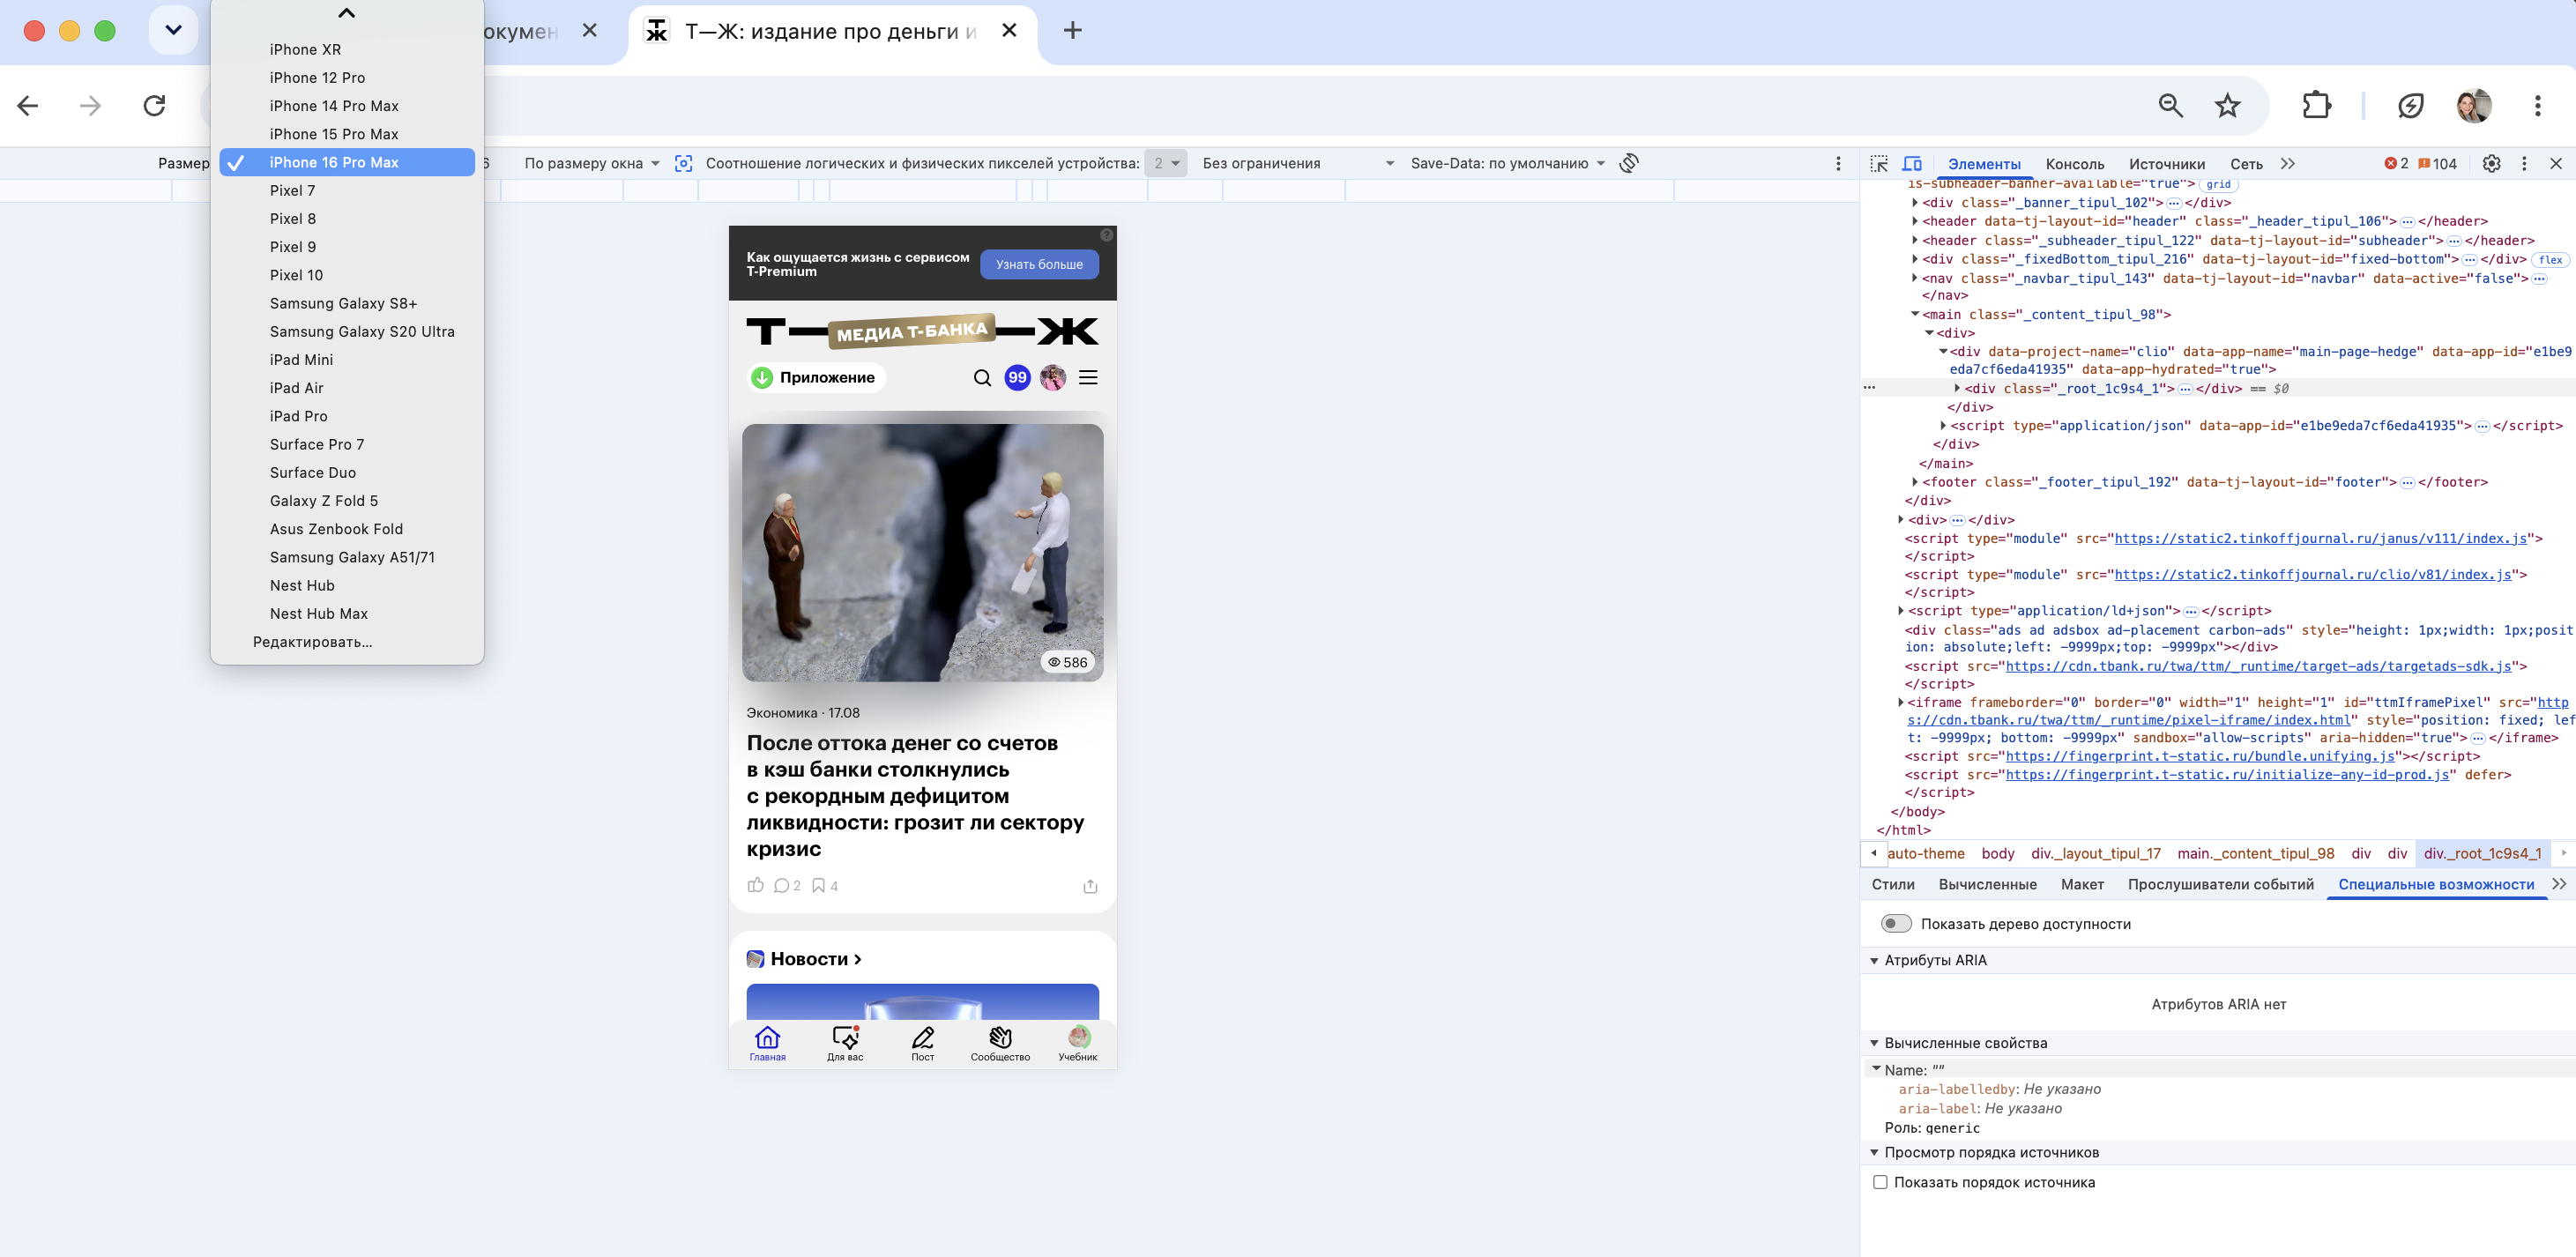Switch to Стили panel tab
This screenshot has width=2576, height=1257.
[x=1893, y=885]
